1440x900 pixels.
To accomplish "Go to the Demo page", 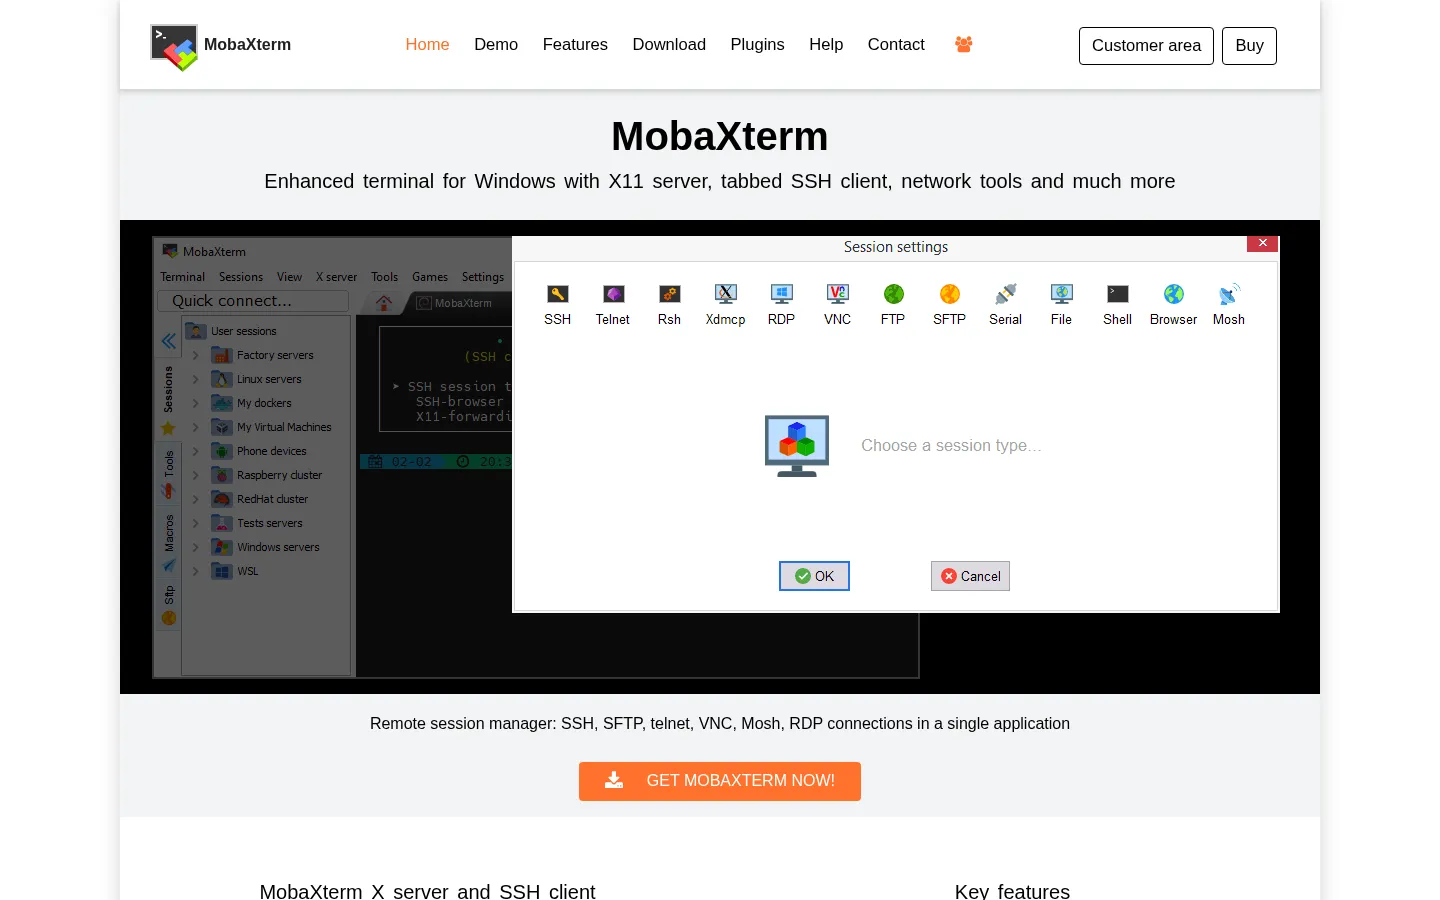I will point(496,44).
